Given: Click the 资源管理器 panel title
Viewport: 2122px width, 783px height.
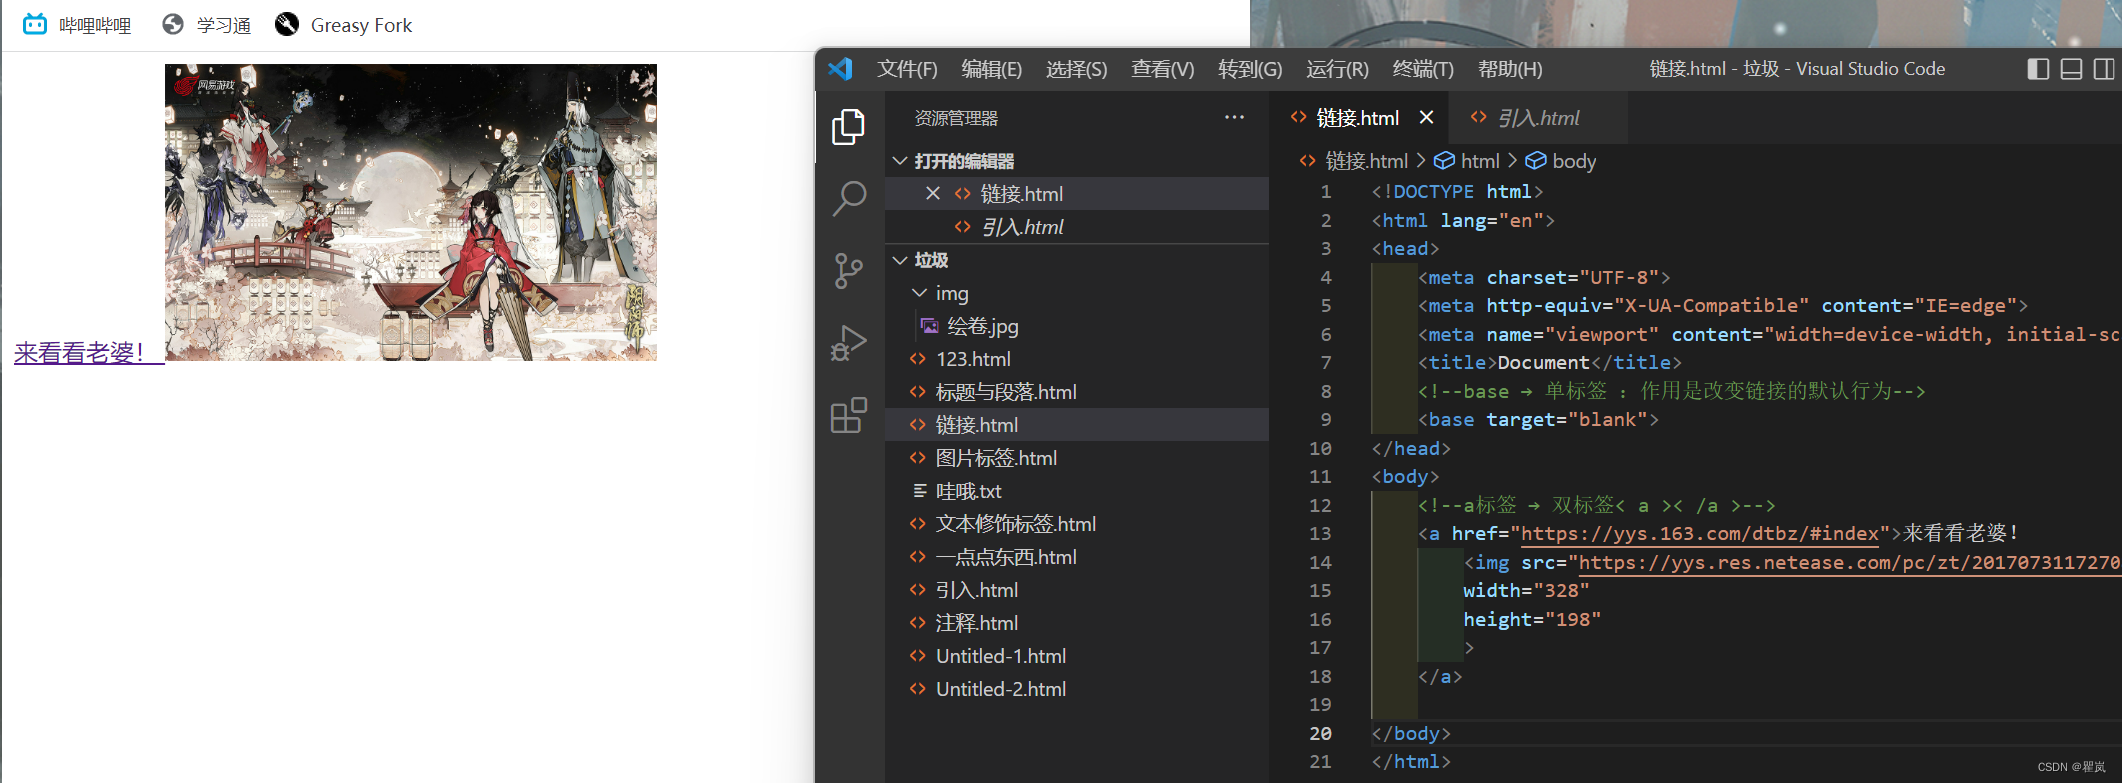Looking at the screenshot, I should pos(956,118).
